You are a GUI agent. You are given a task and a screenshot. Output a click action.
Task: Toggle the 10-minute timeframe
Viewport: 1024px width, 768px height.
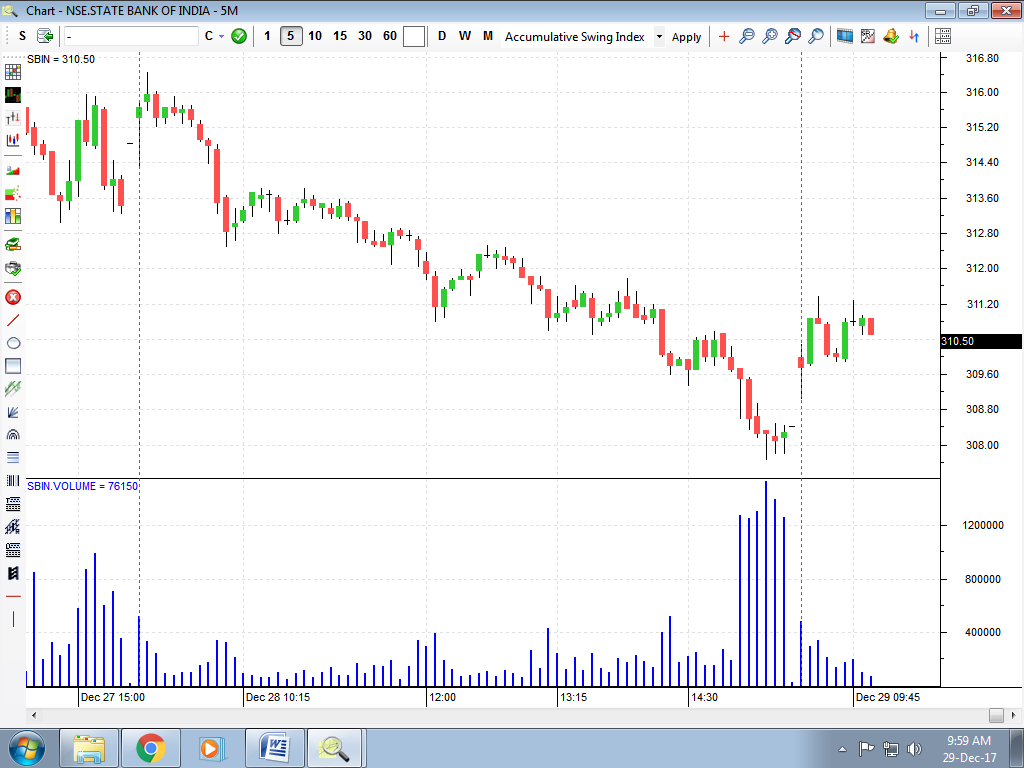[x=315, y=36]
